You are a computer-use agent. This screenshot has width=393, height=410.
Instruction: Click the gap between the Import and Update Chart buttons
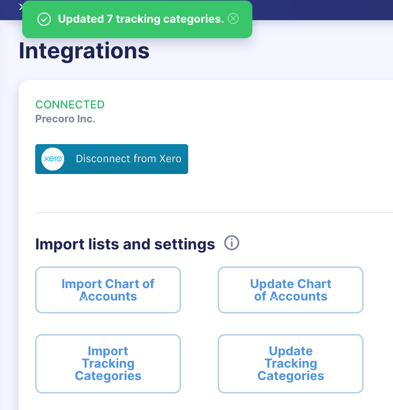199,290
